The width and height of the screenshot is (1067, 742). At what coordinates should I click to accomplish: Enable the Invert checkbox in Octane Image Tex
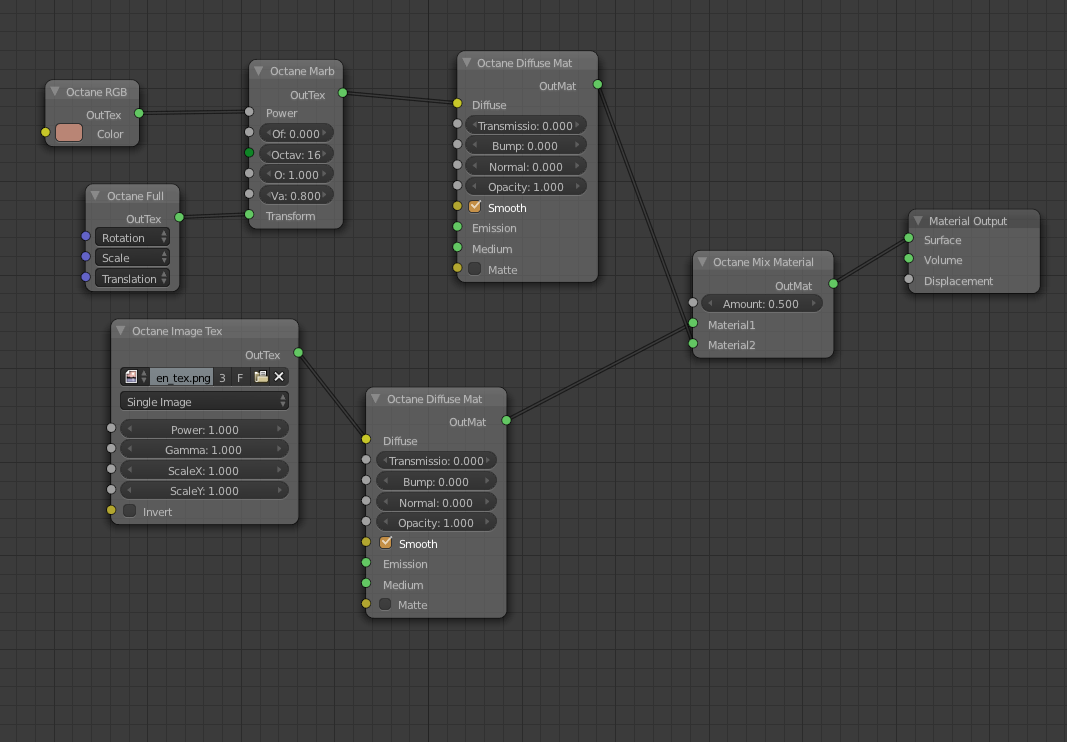click(130, 511)
